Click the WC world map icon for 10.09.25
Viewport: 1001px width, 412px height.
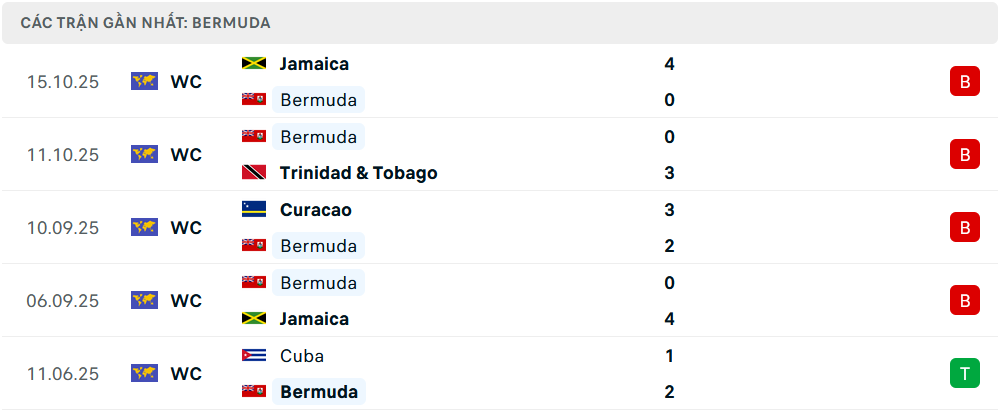(x=145, y=227)
